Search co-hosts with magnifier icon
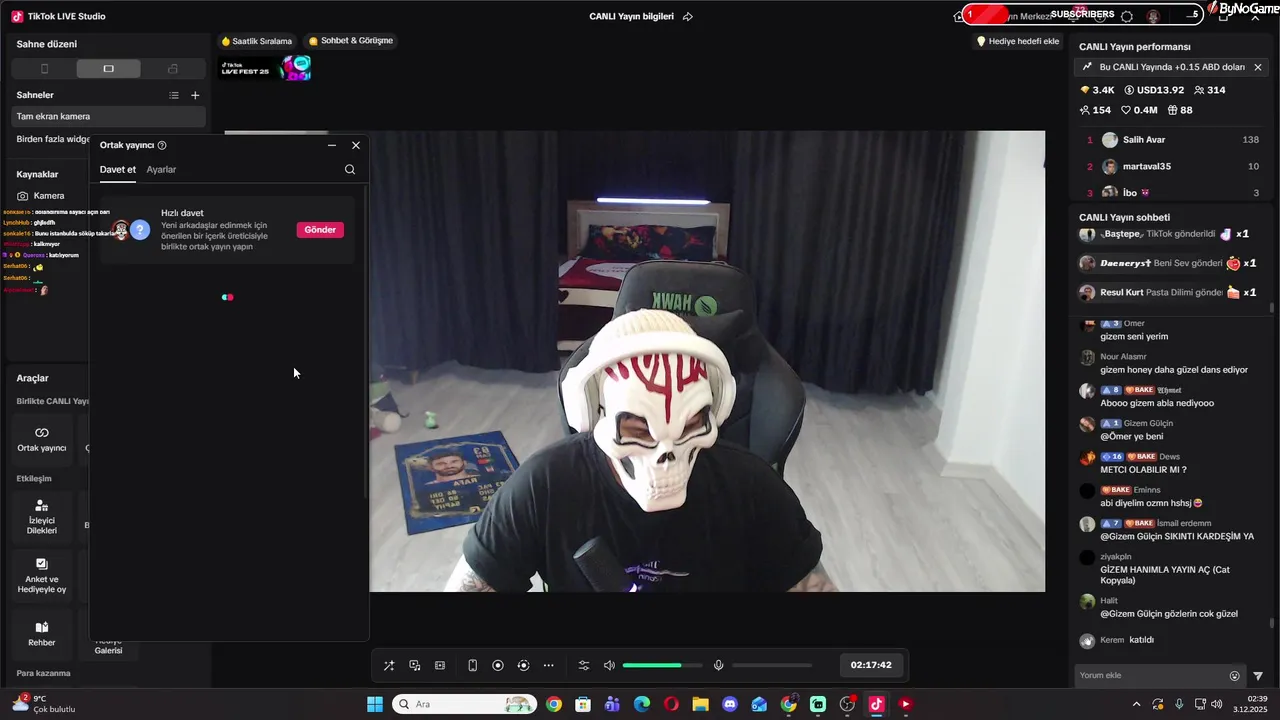Image resolution: width=1280 pixels, height=720 pixels. click(x=350, y=170)
